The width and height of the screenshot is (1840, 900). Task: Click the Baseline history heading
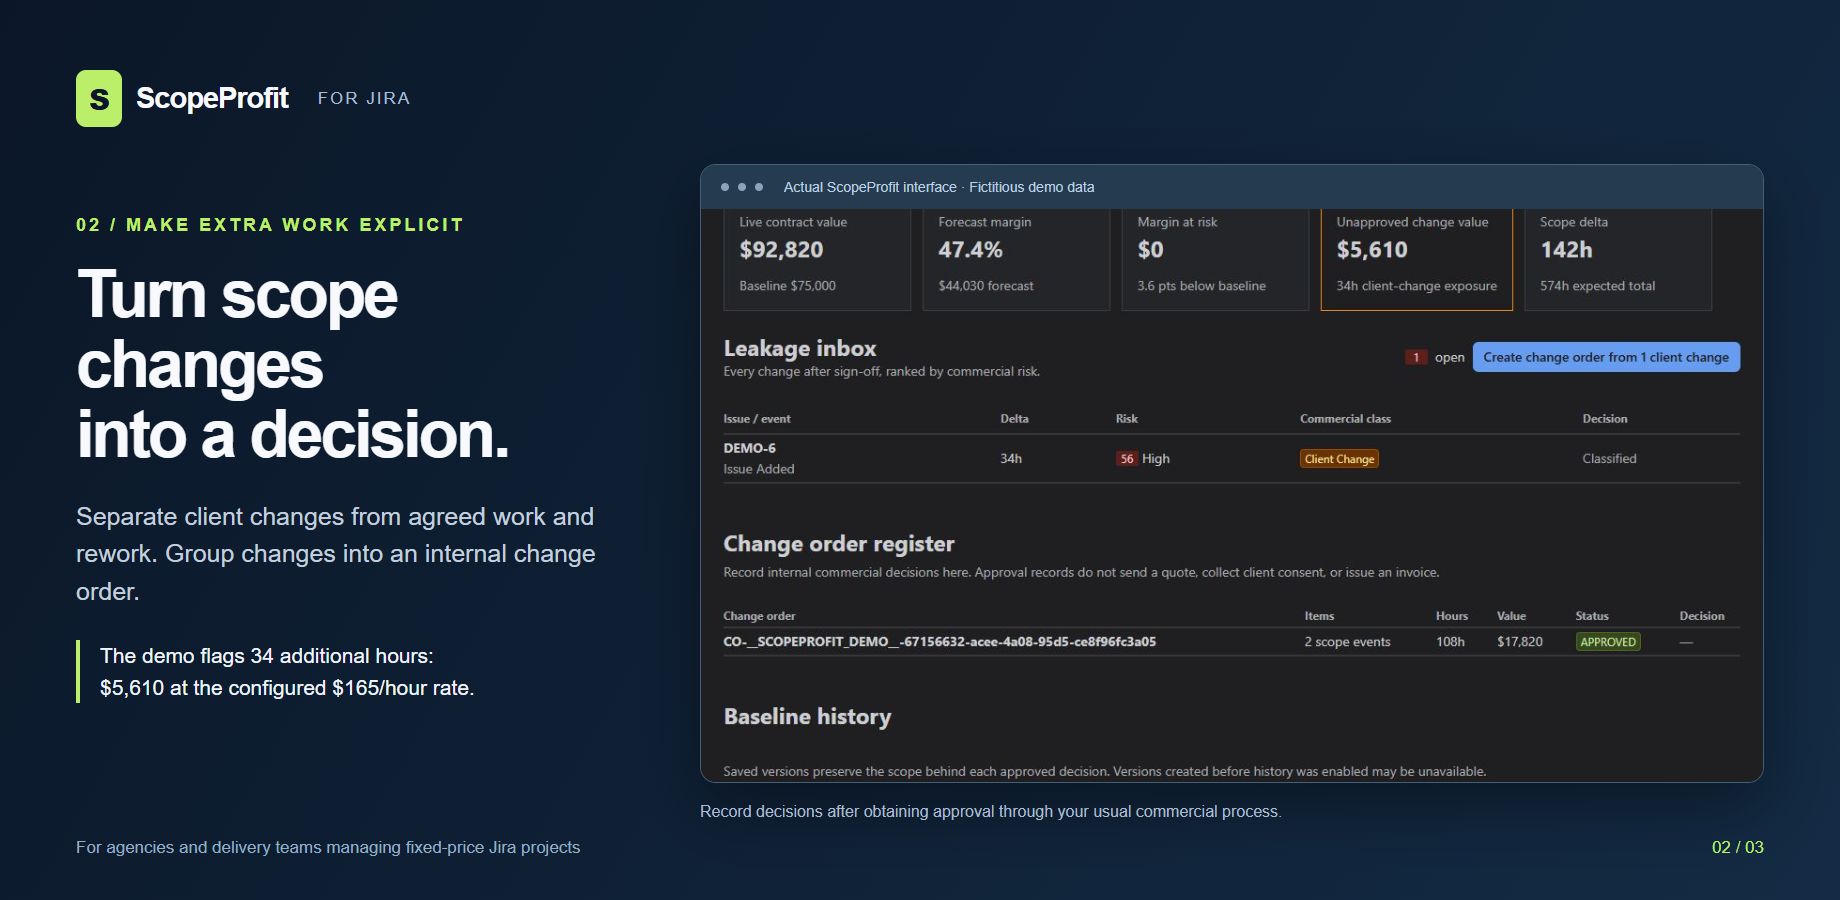[807, 716]
